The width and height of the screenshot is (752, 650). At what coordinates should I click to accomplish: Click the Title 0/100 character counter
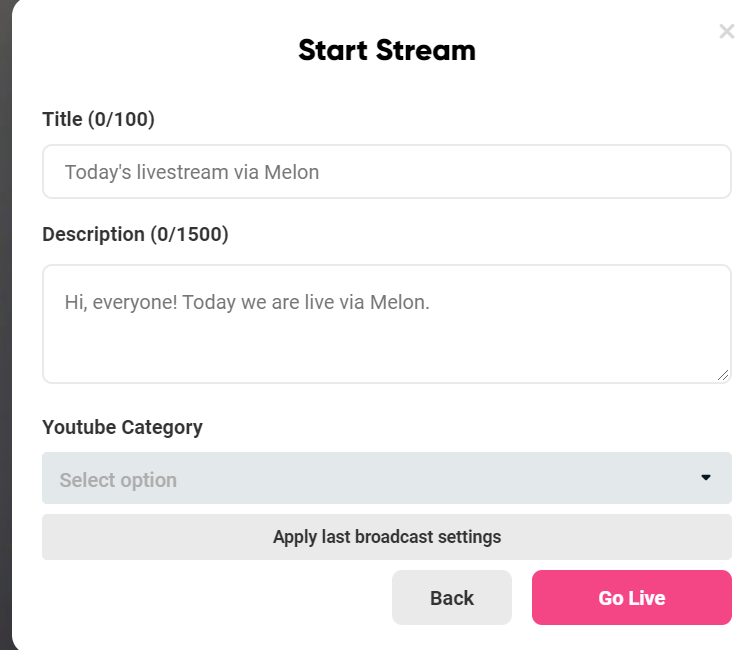(x=122, y=119)
